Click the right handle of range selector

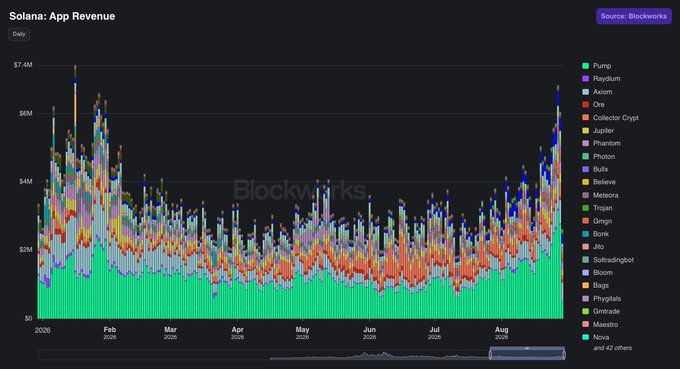click(564, 355)
